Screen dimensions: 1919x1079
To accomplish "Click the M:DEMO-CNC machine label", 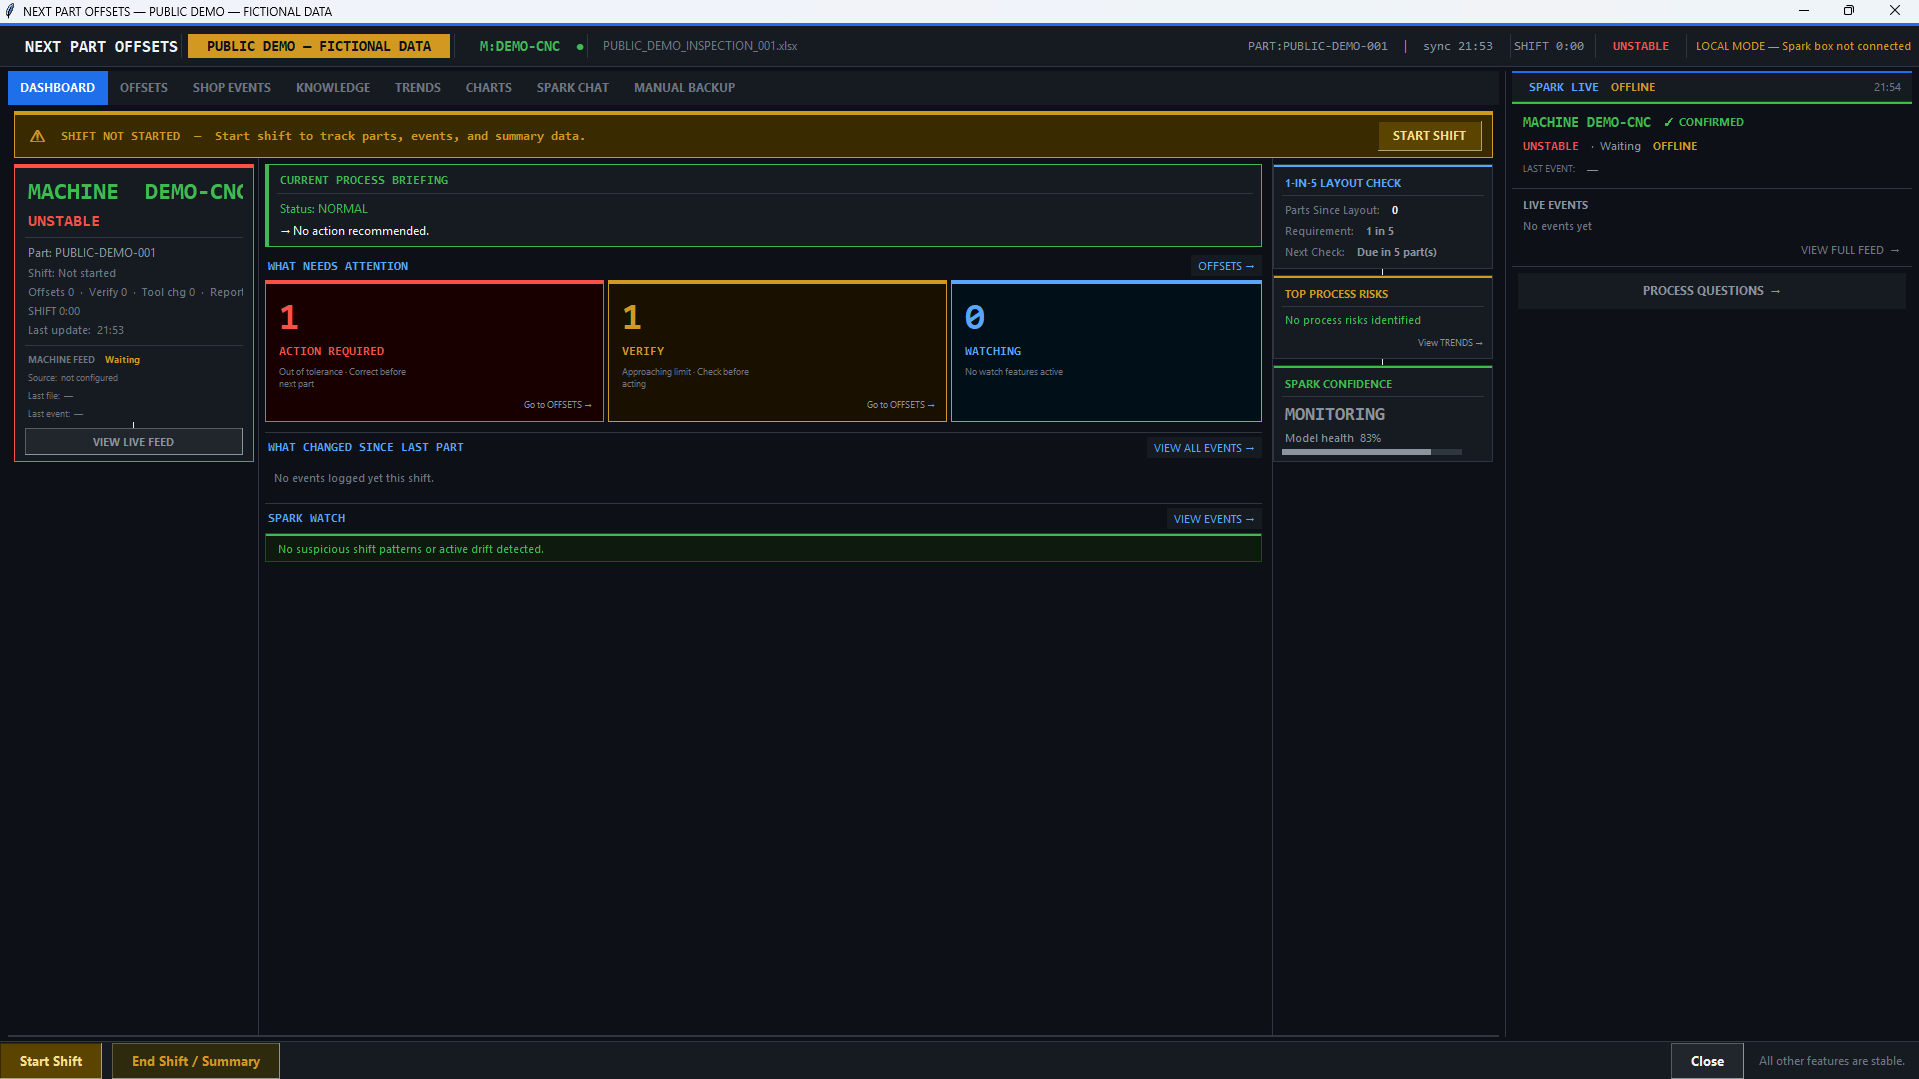I will tap(520, 46).
